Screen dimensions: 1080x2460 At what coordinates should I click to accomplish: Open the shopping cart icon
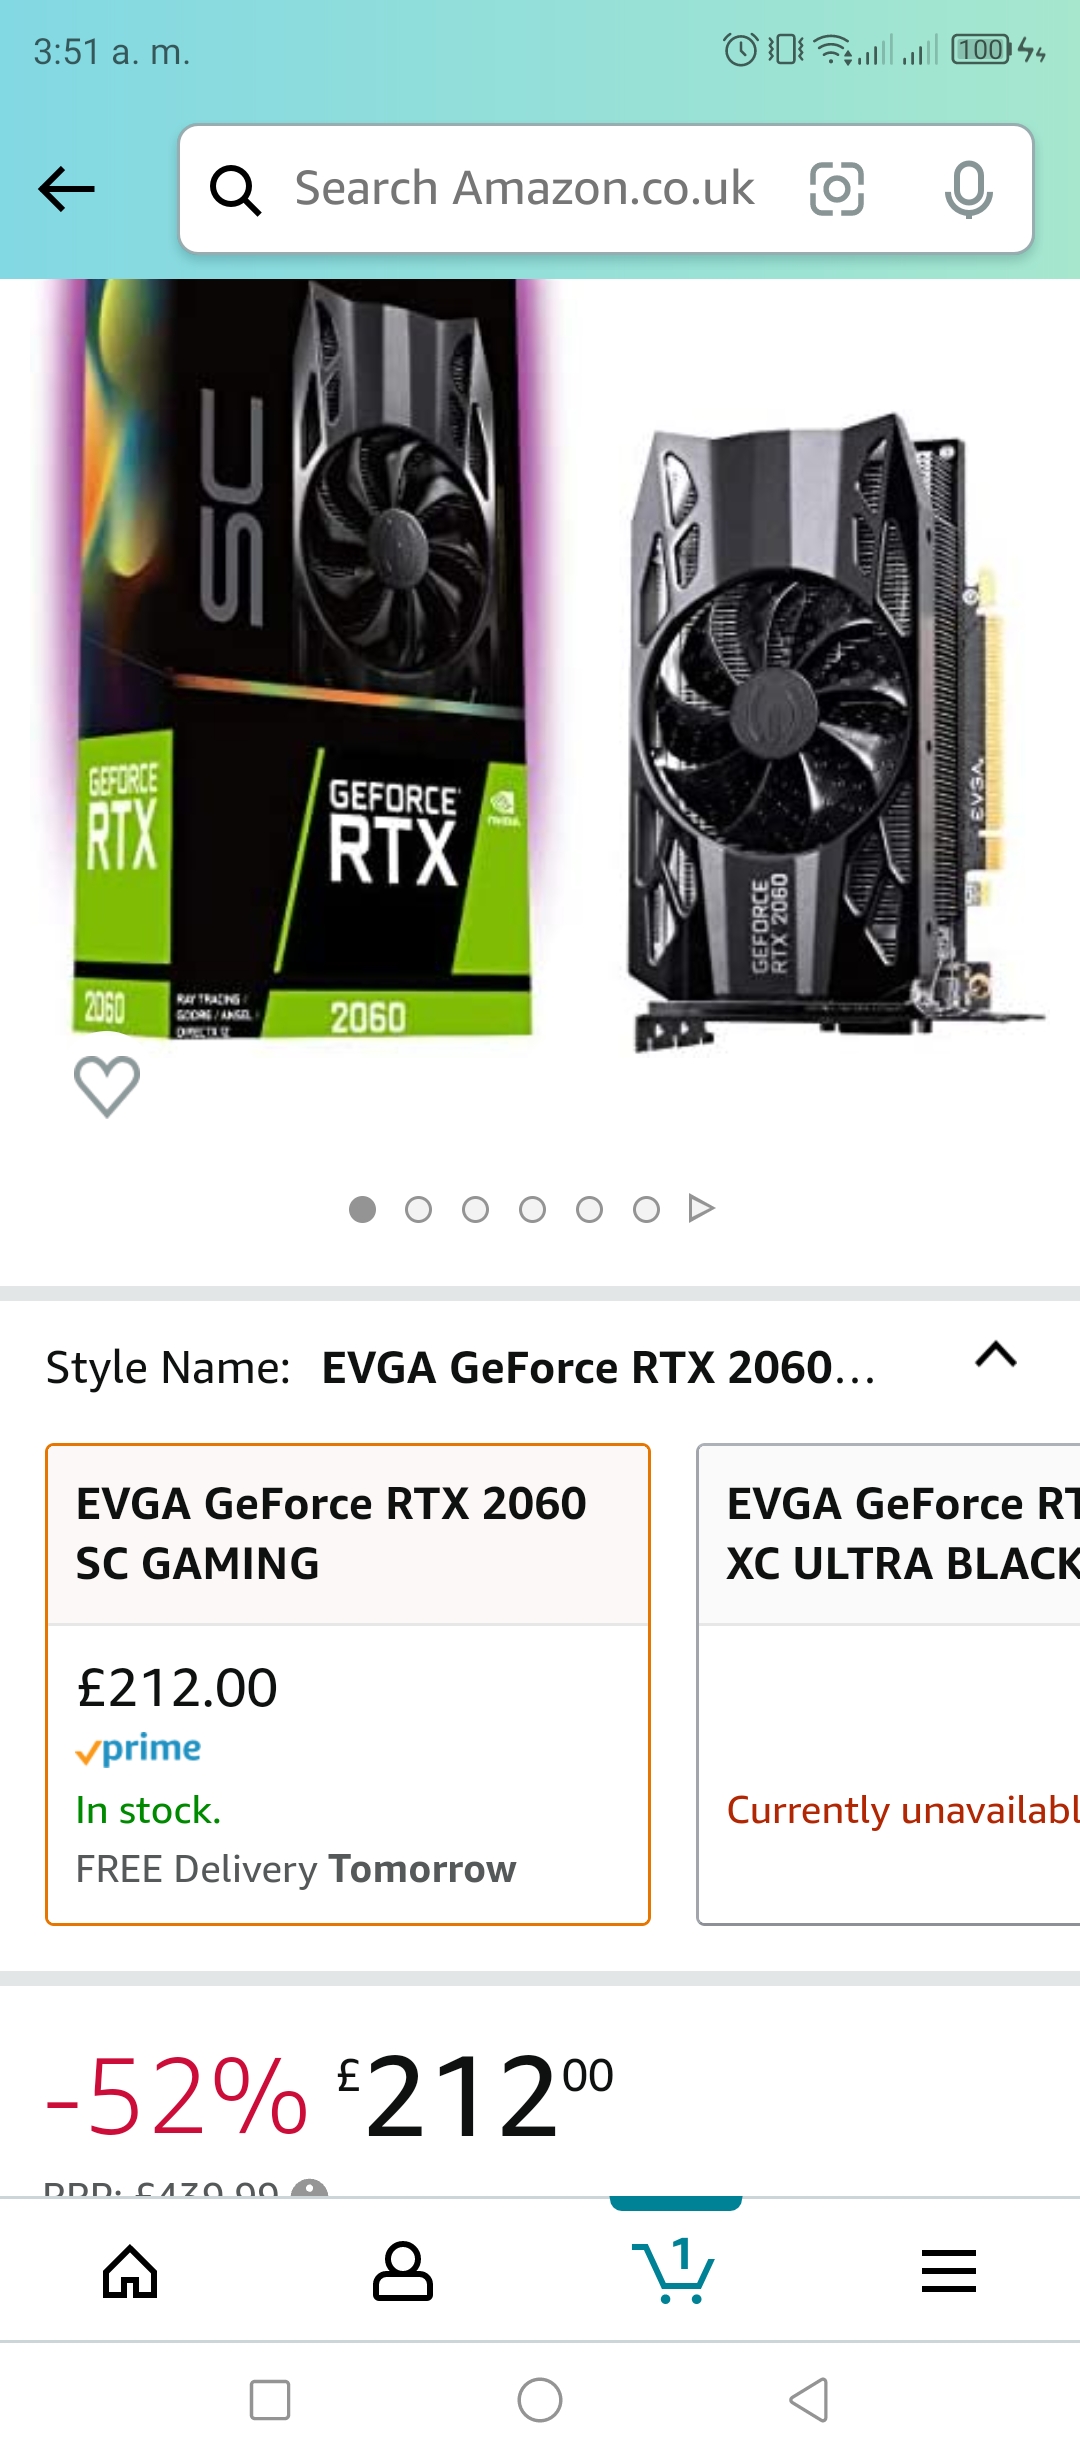(x=674, y=2270)
